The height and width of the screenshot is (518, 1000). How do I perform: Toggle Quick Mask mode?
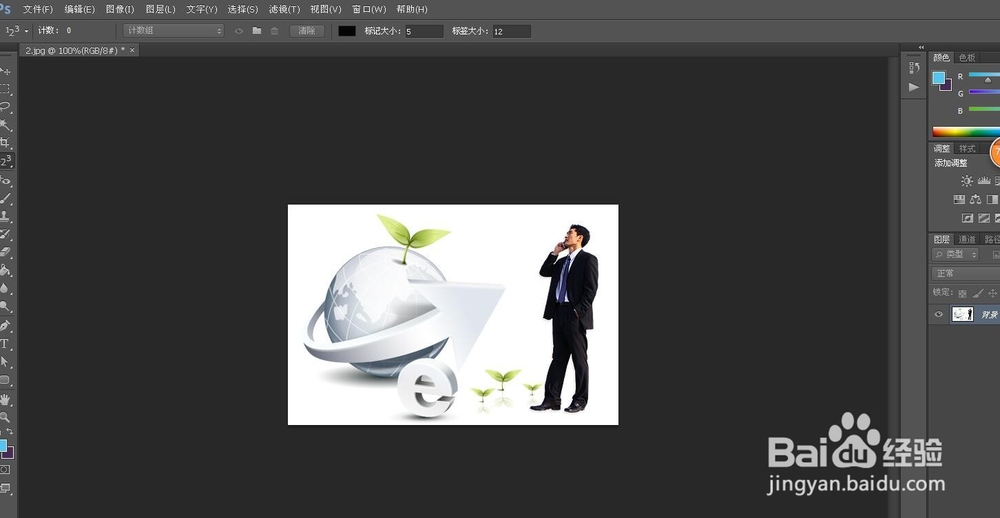pyautogui.click(x=5, y=470)
